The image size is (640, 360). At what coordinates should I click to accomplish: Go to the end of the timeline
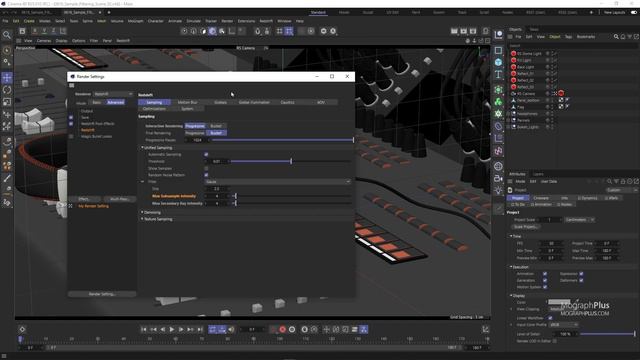pos(200,329)
